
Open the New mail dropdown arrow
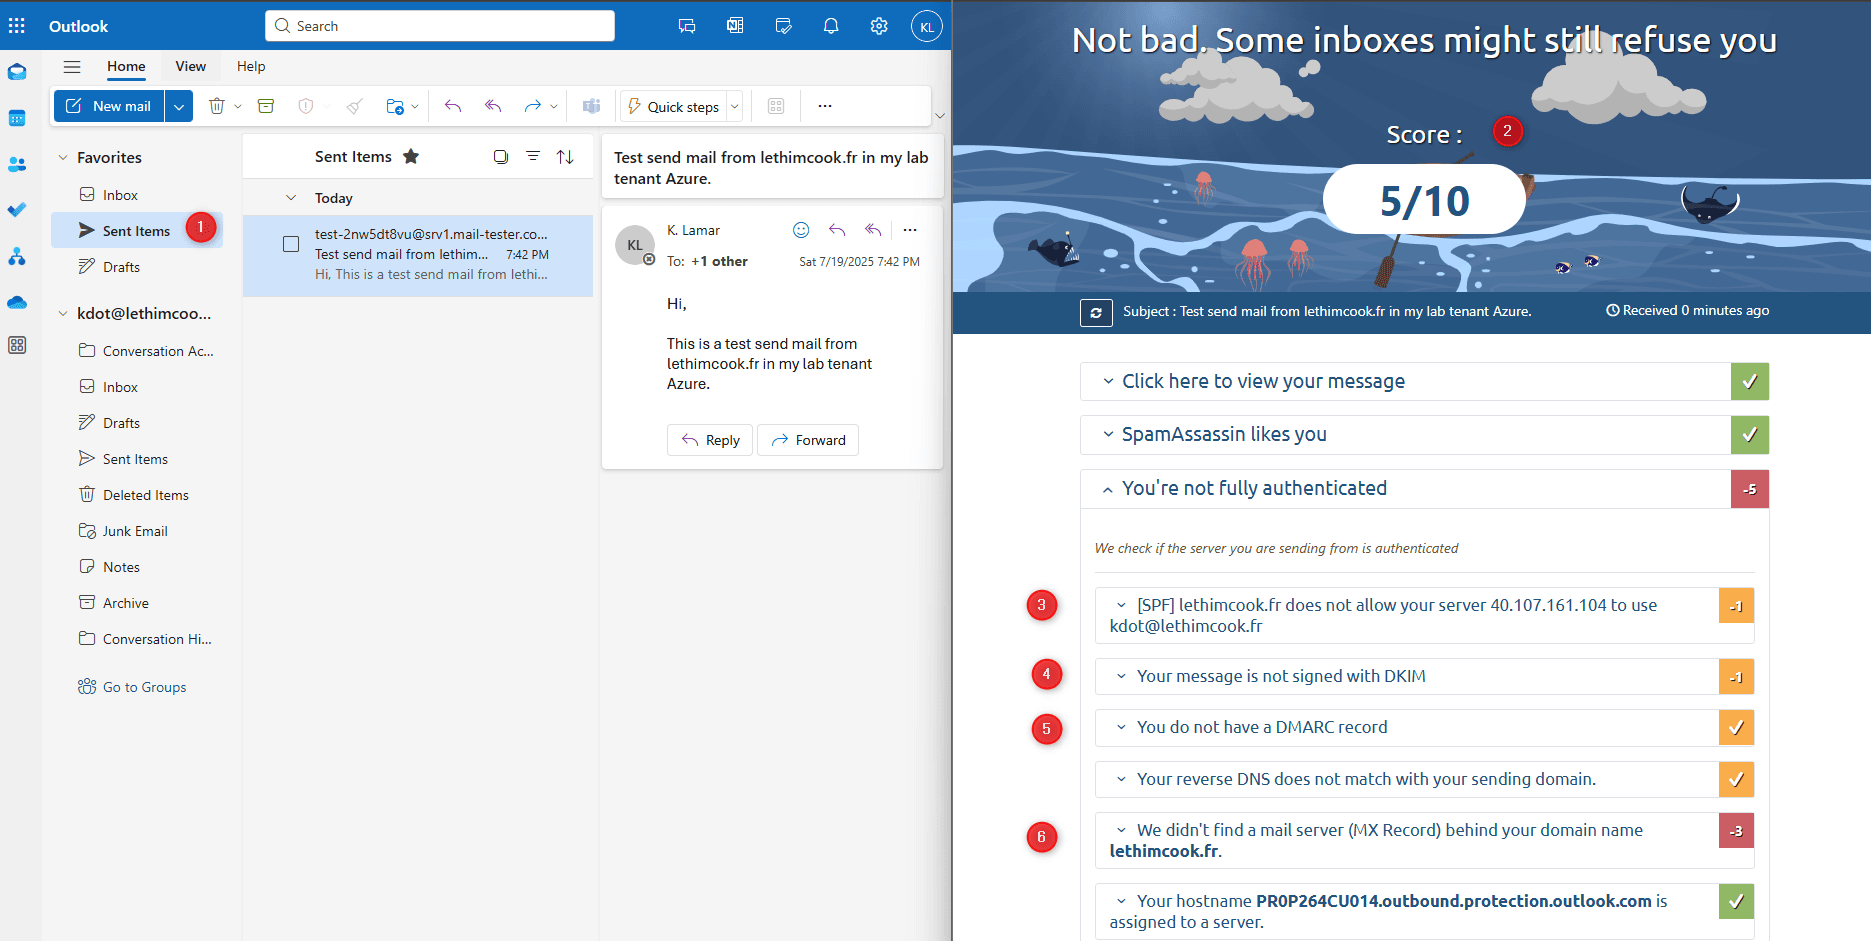(x=179, y=106)
